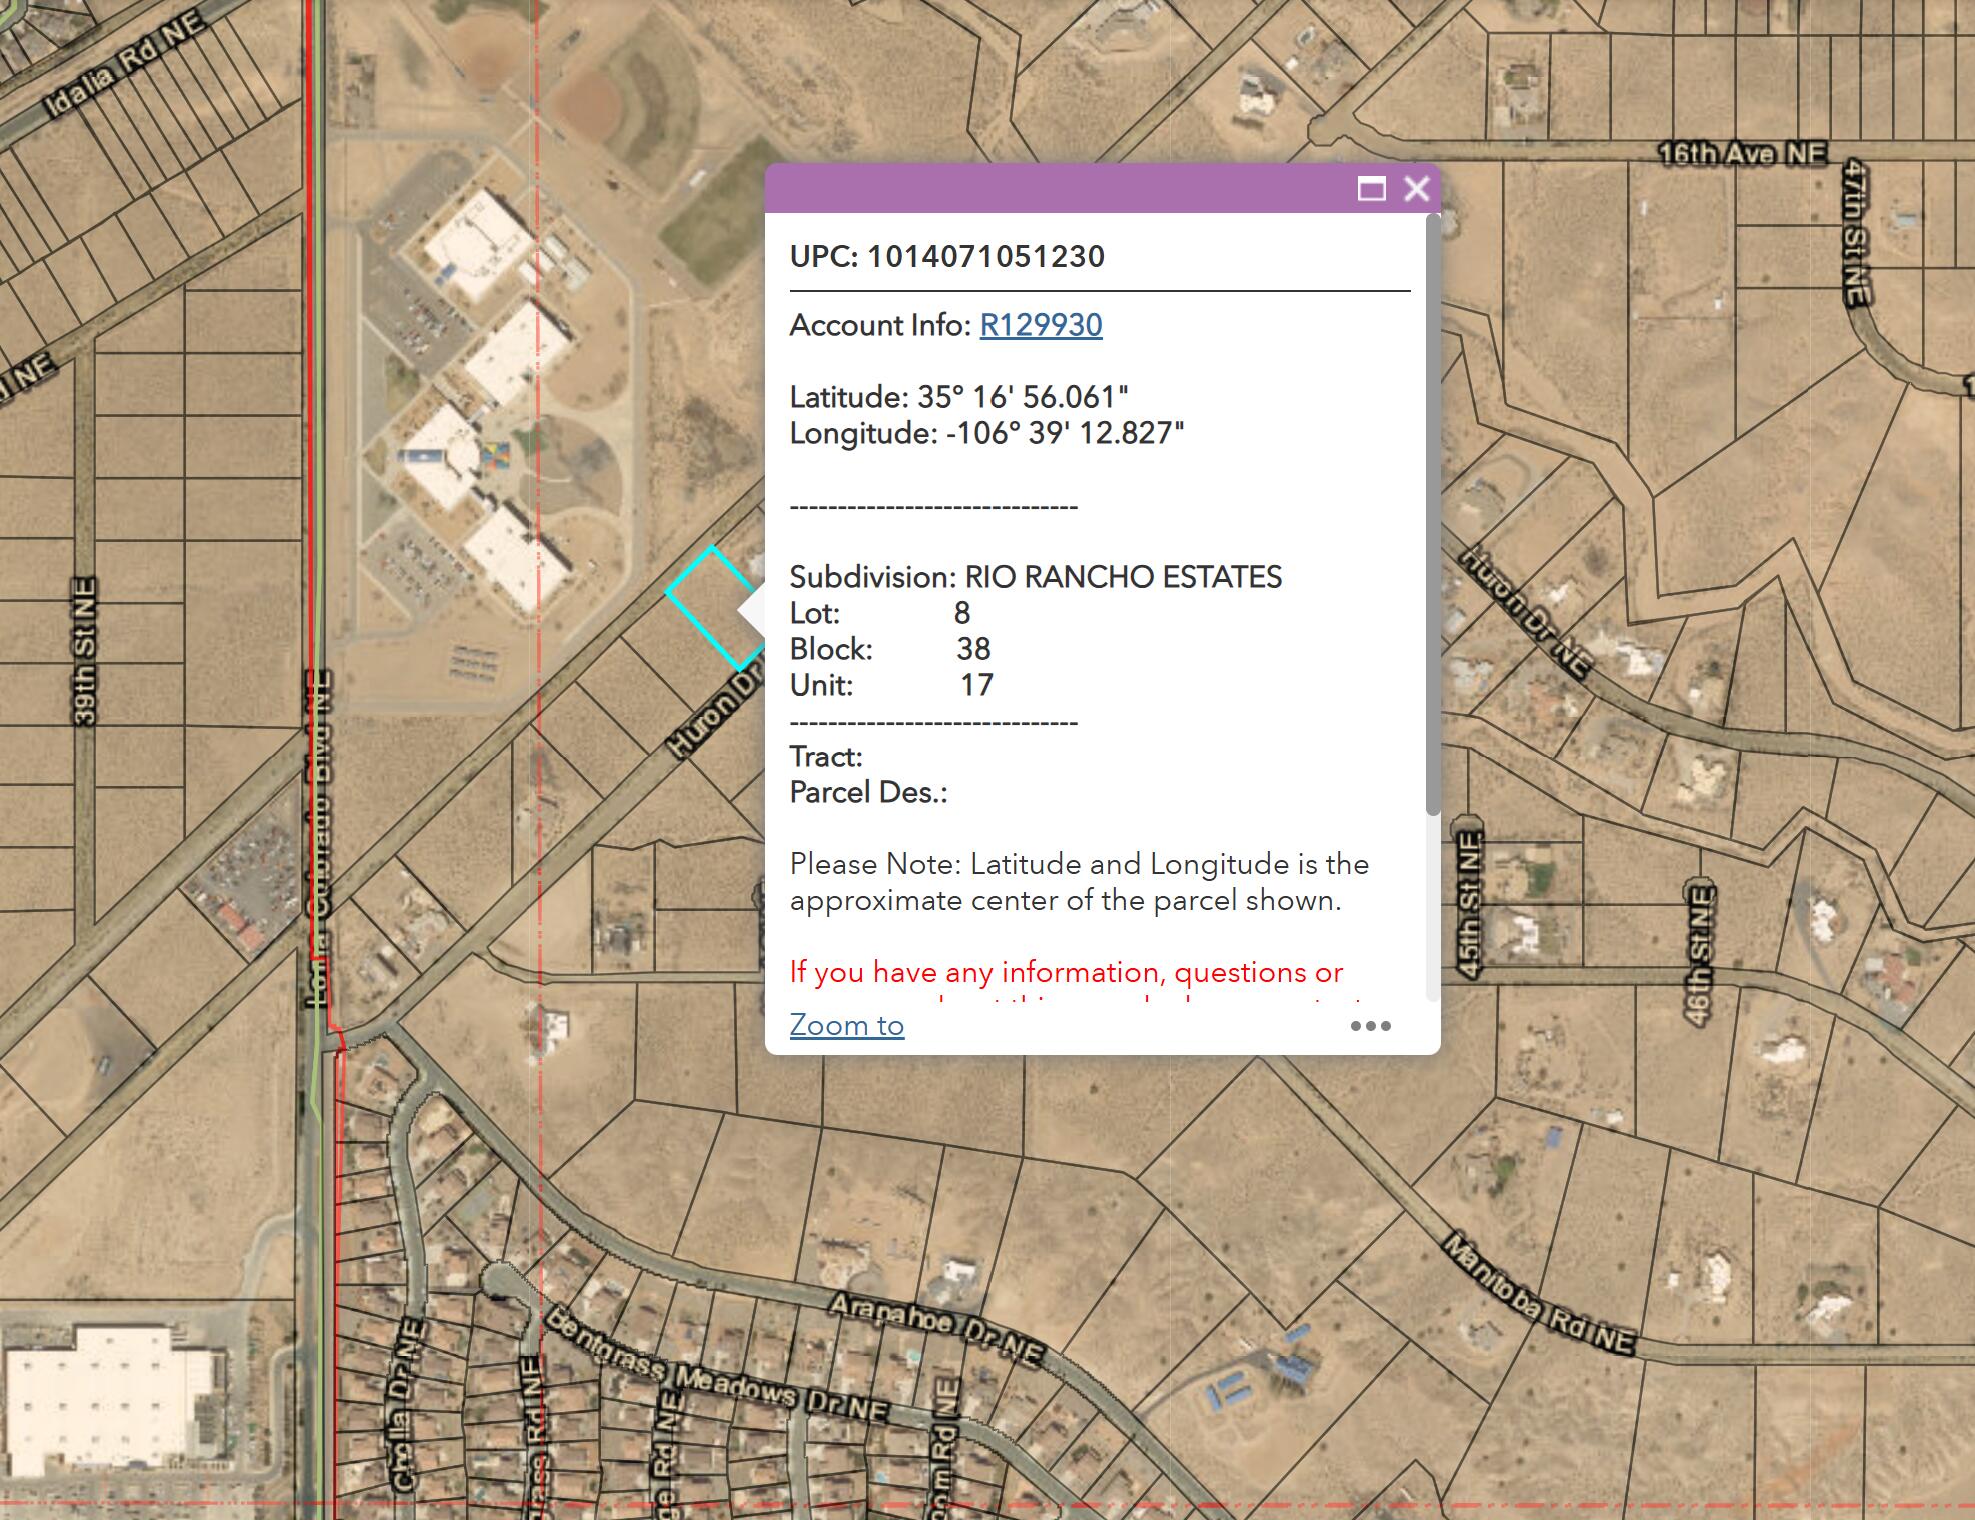
Task: Close the parcel info popup
Action: click(1416, 188)
